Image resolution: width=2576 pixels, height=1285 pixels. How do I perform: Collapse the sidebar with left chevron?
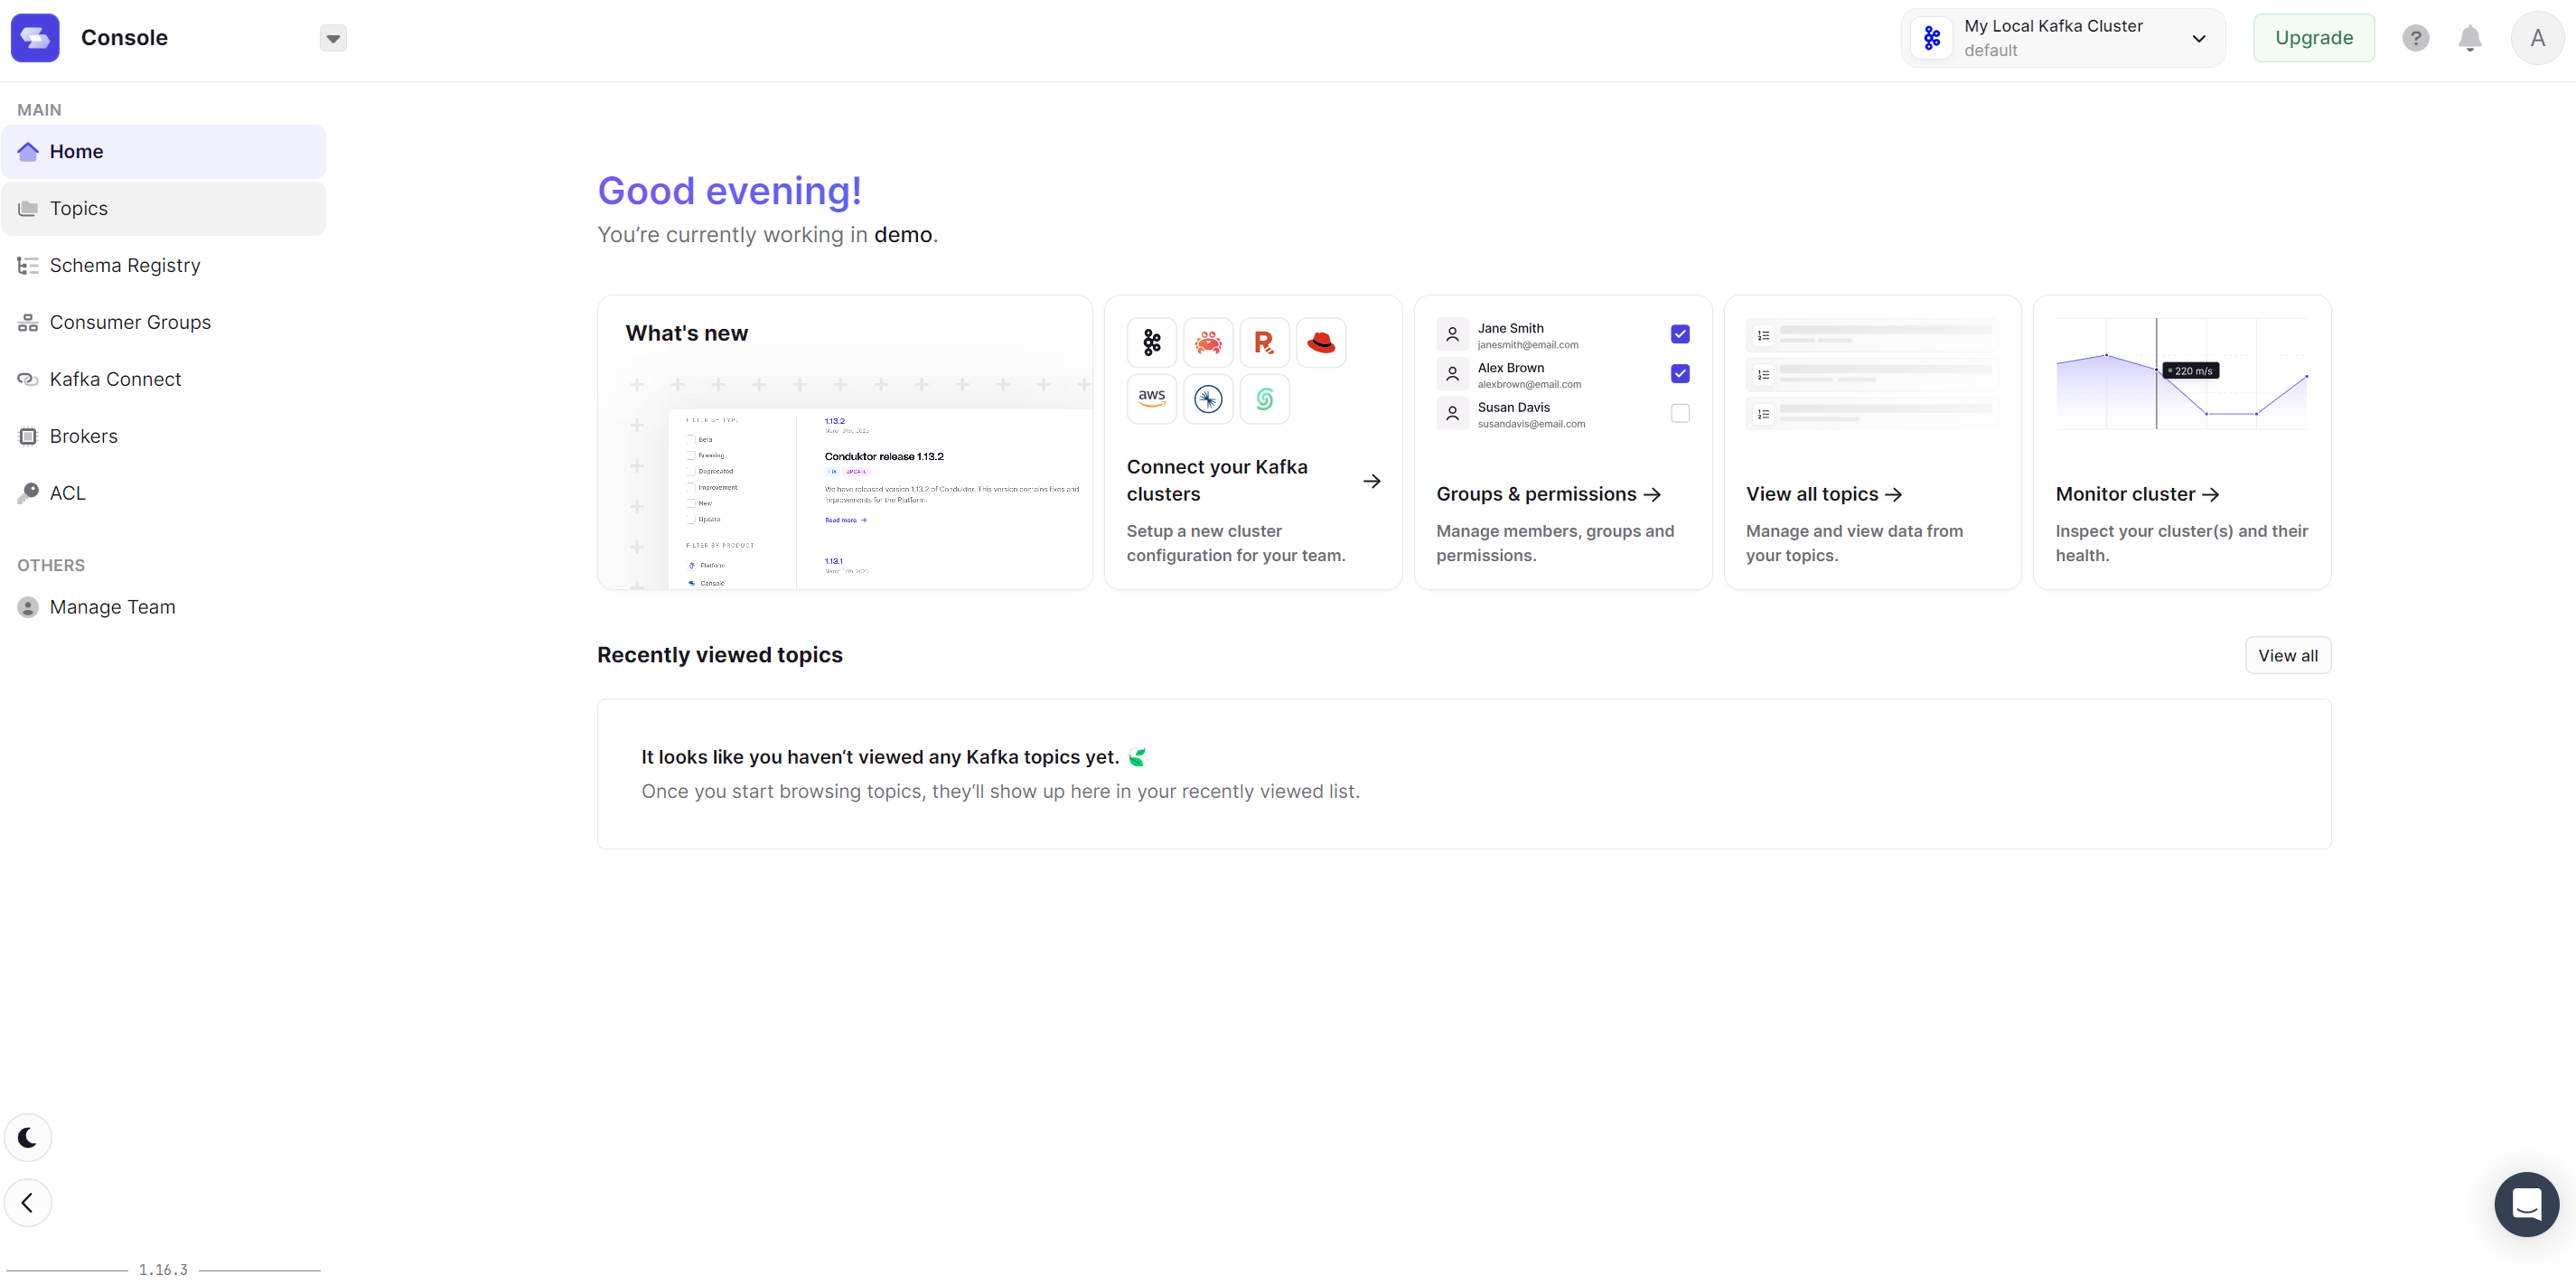tap(28, 1202)
